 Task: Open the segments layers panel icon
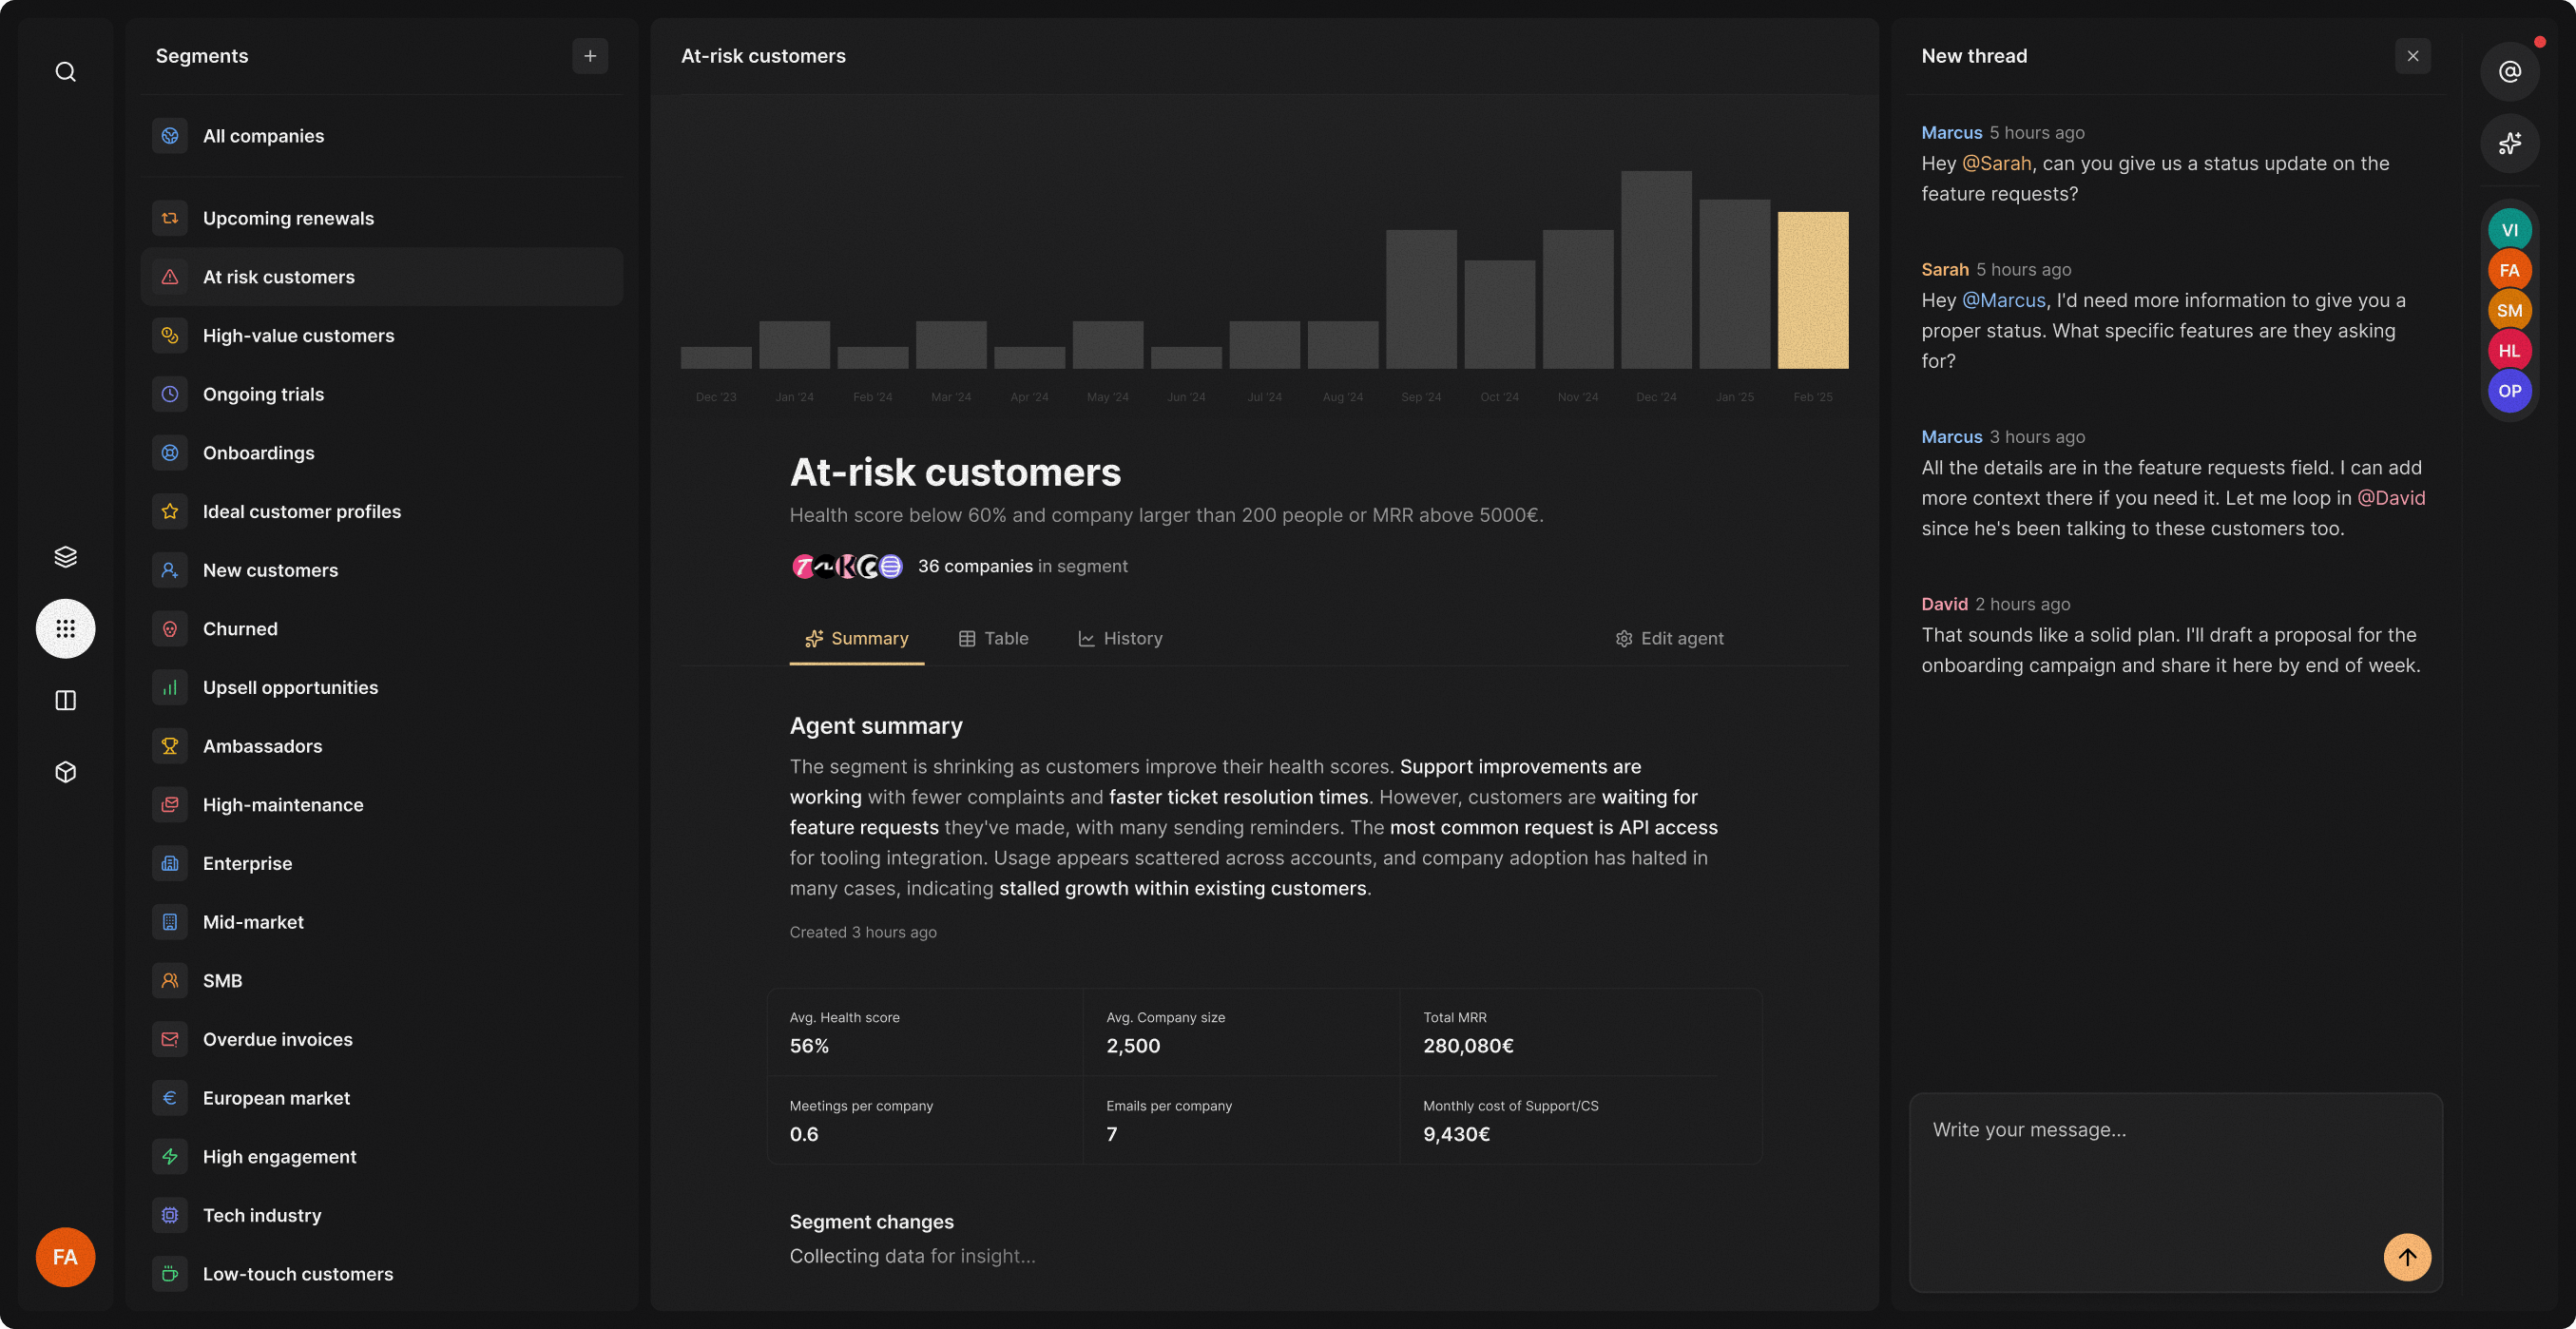[65, 557]
